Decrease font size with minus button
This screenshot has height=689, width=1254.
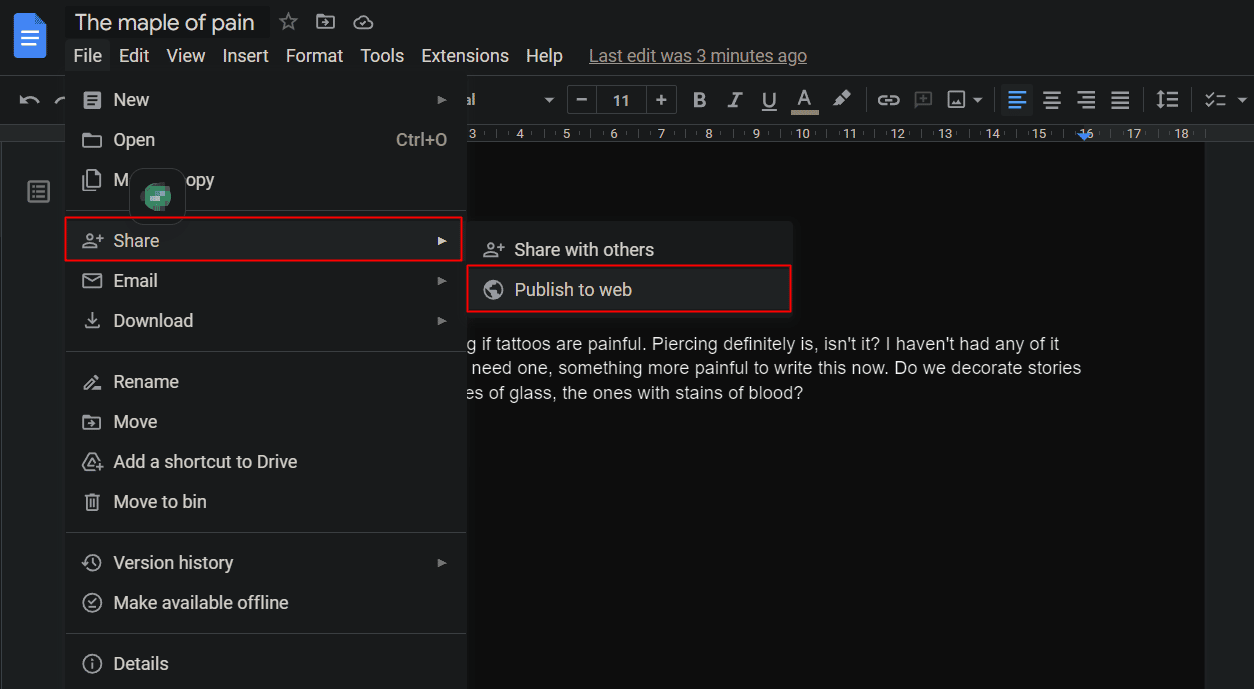pos(581,100)
